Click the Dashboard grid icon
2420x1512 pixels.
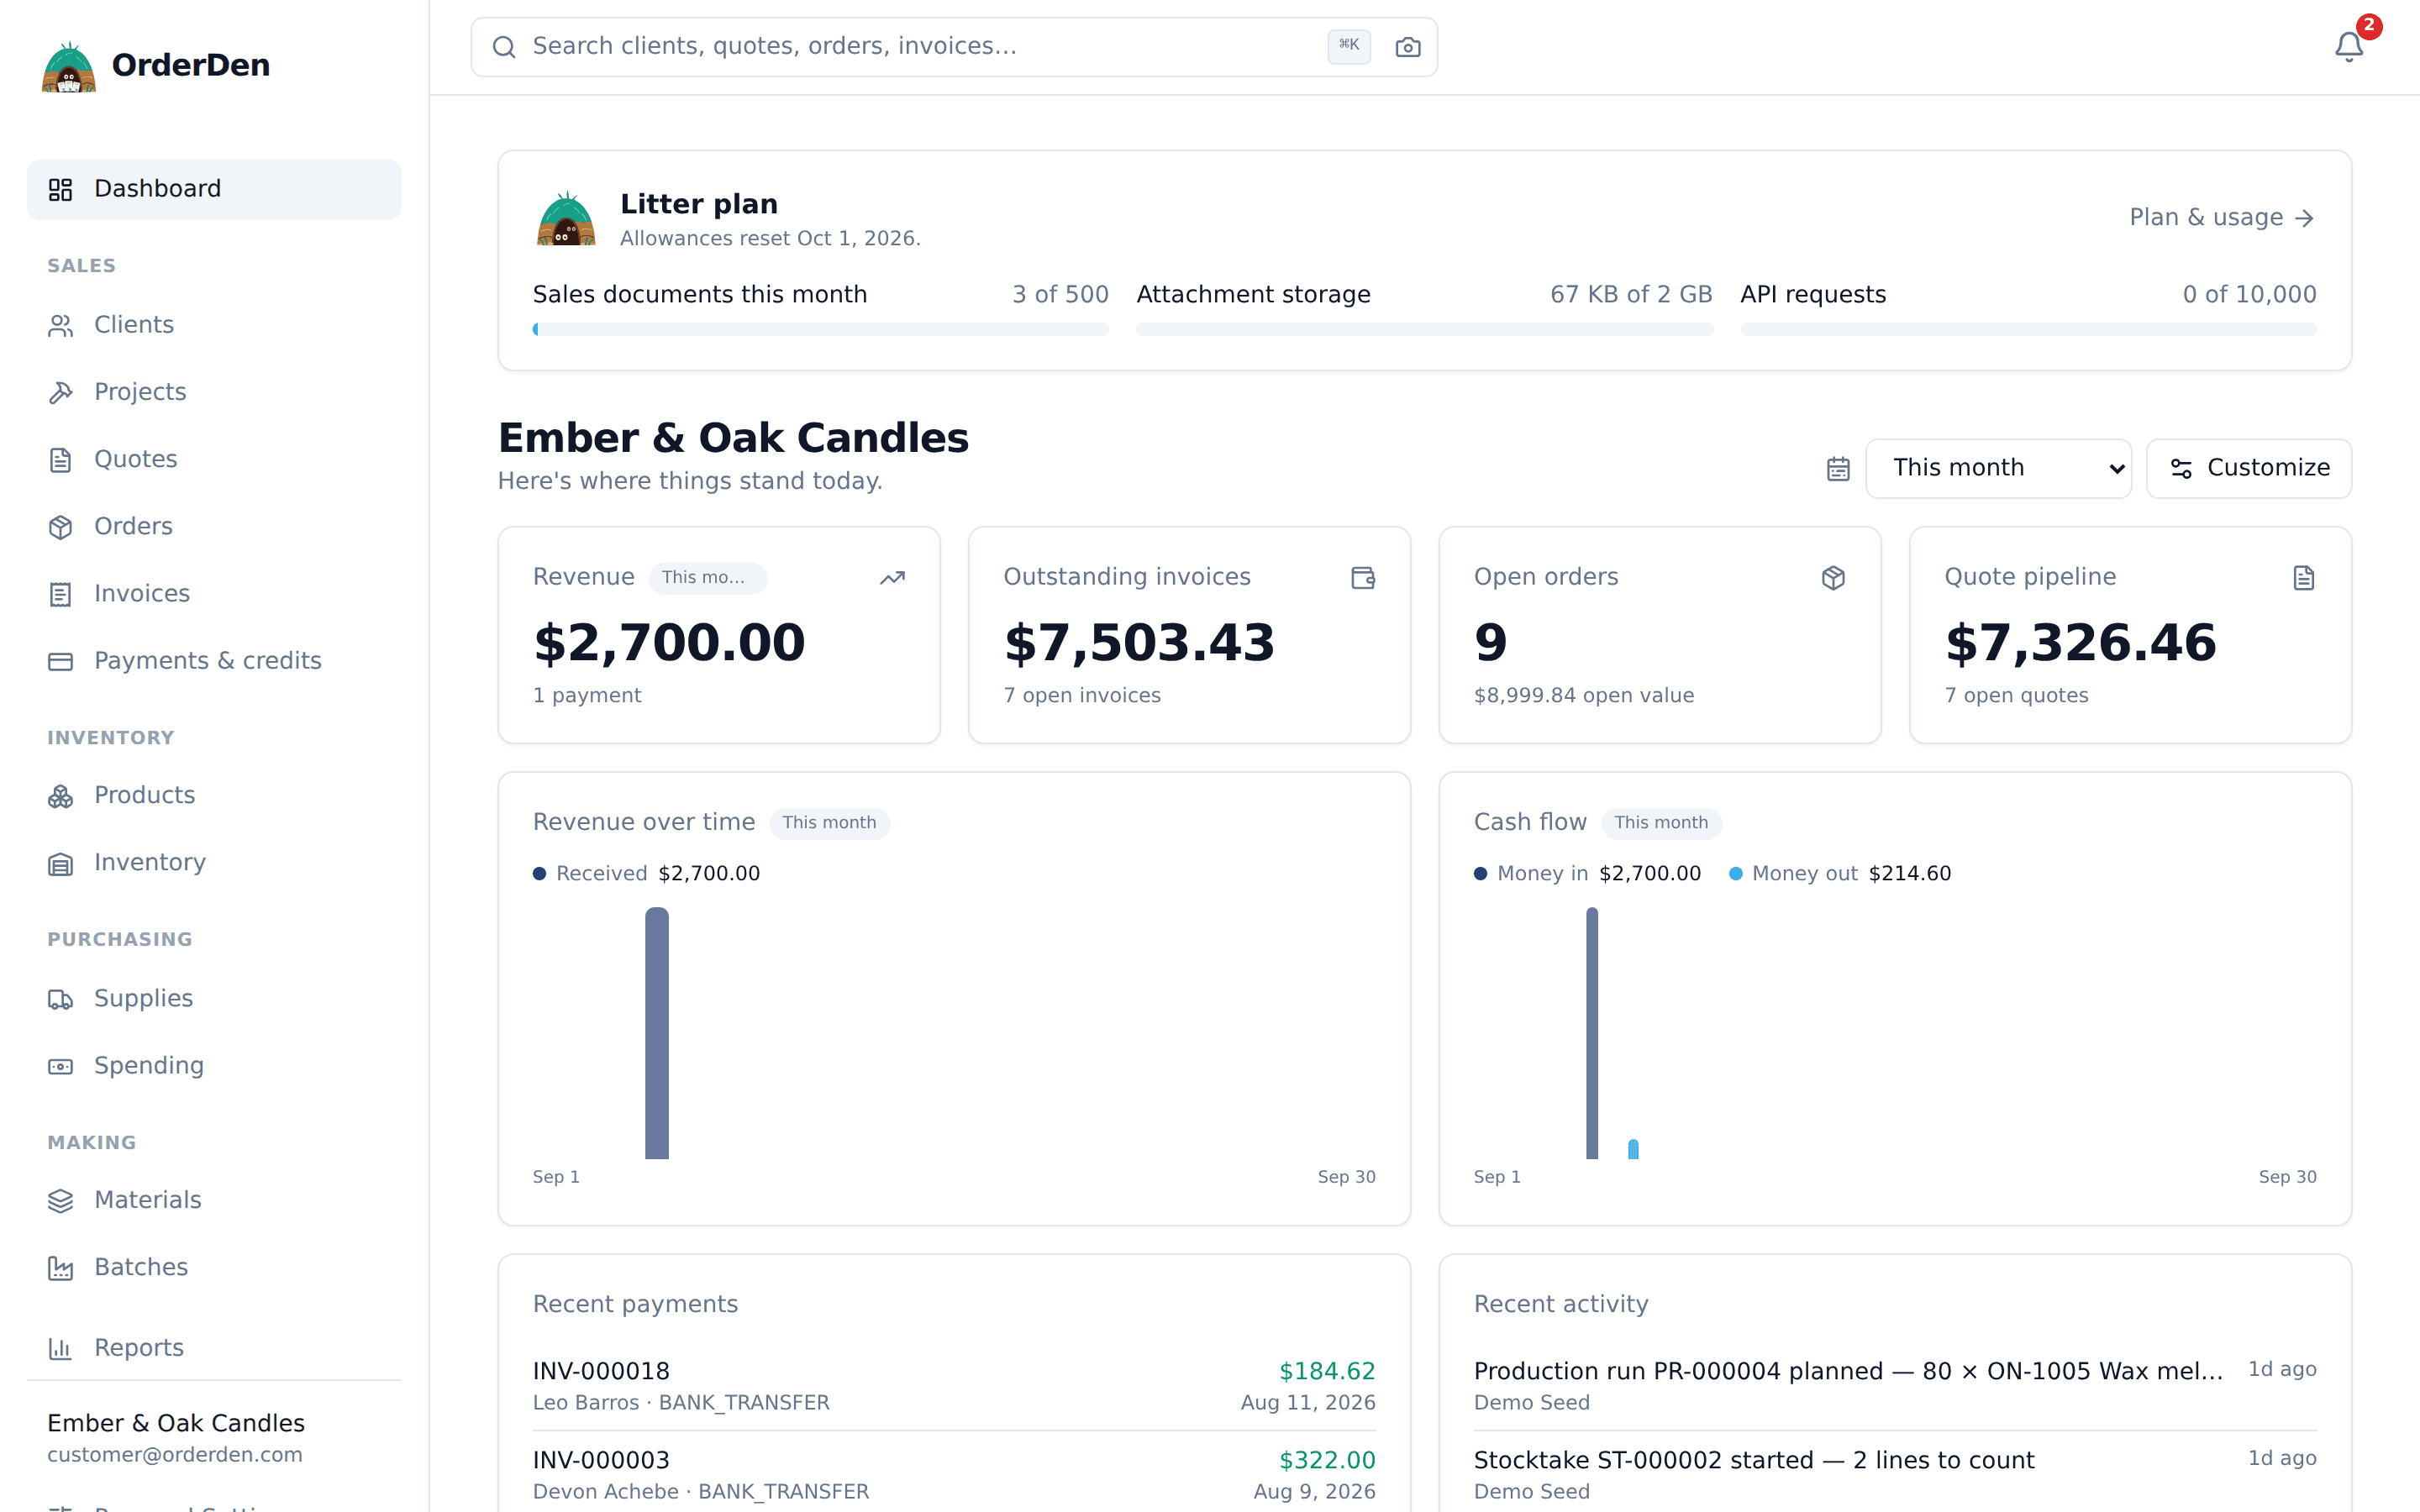(60, 189)
